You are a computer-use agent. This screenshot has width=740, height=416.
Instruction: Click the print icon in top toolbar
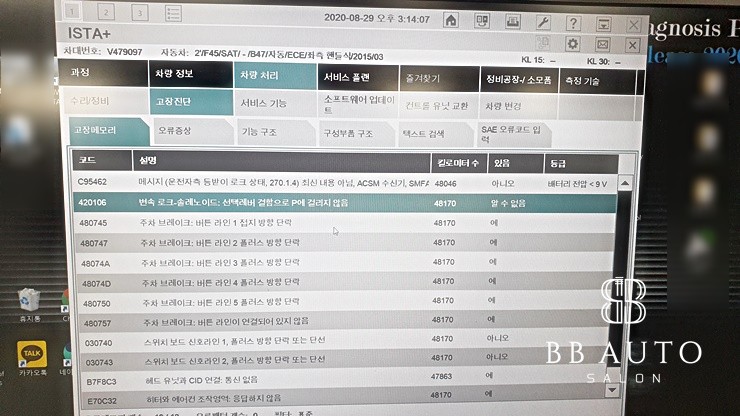click(x=513, y=21)
